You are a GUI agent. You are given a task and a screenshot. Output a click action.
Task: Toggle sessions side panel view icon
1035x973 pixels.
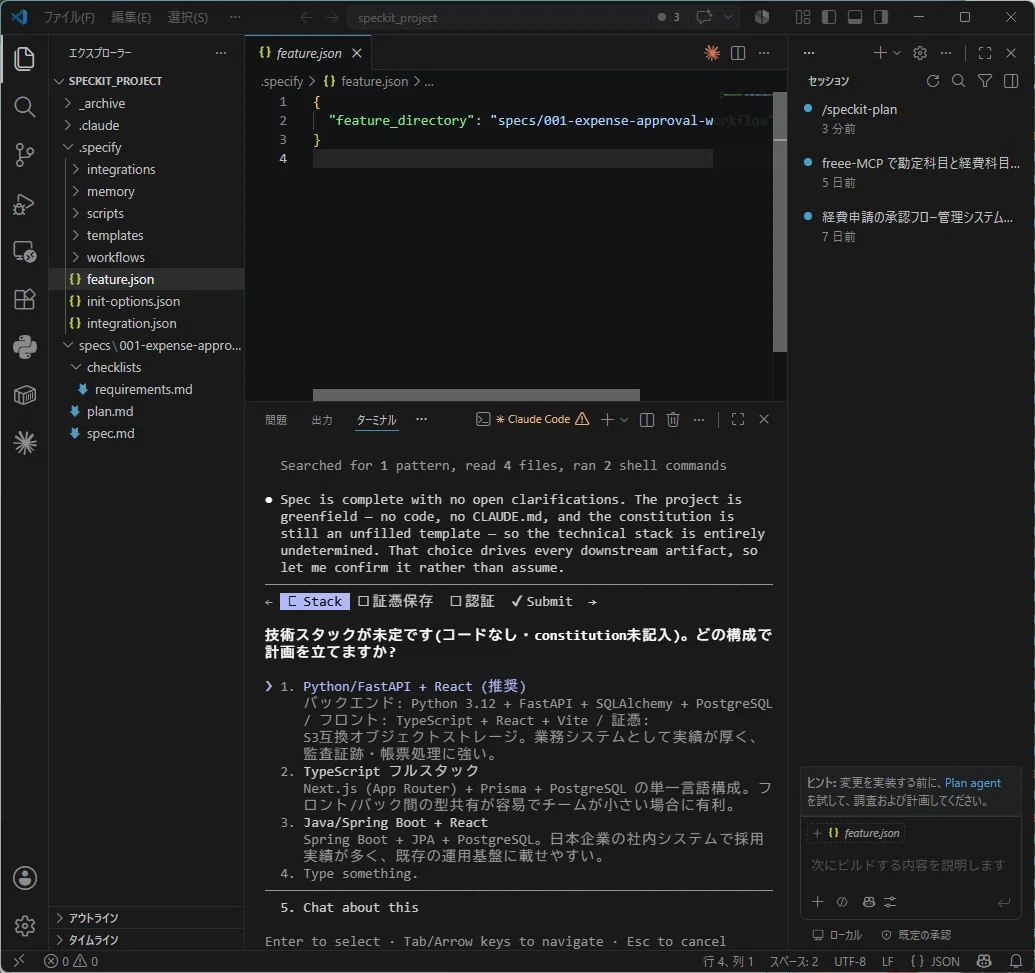point(1011,81)
